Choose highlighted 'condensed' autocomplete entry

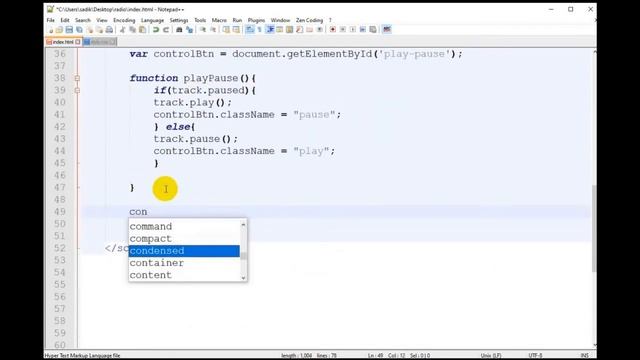(x=184, y=251)
